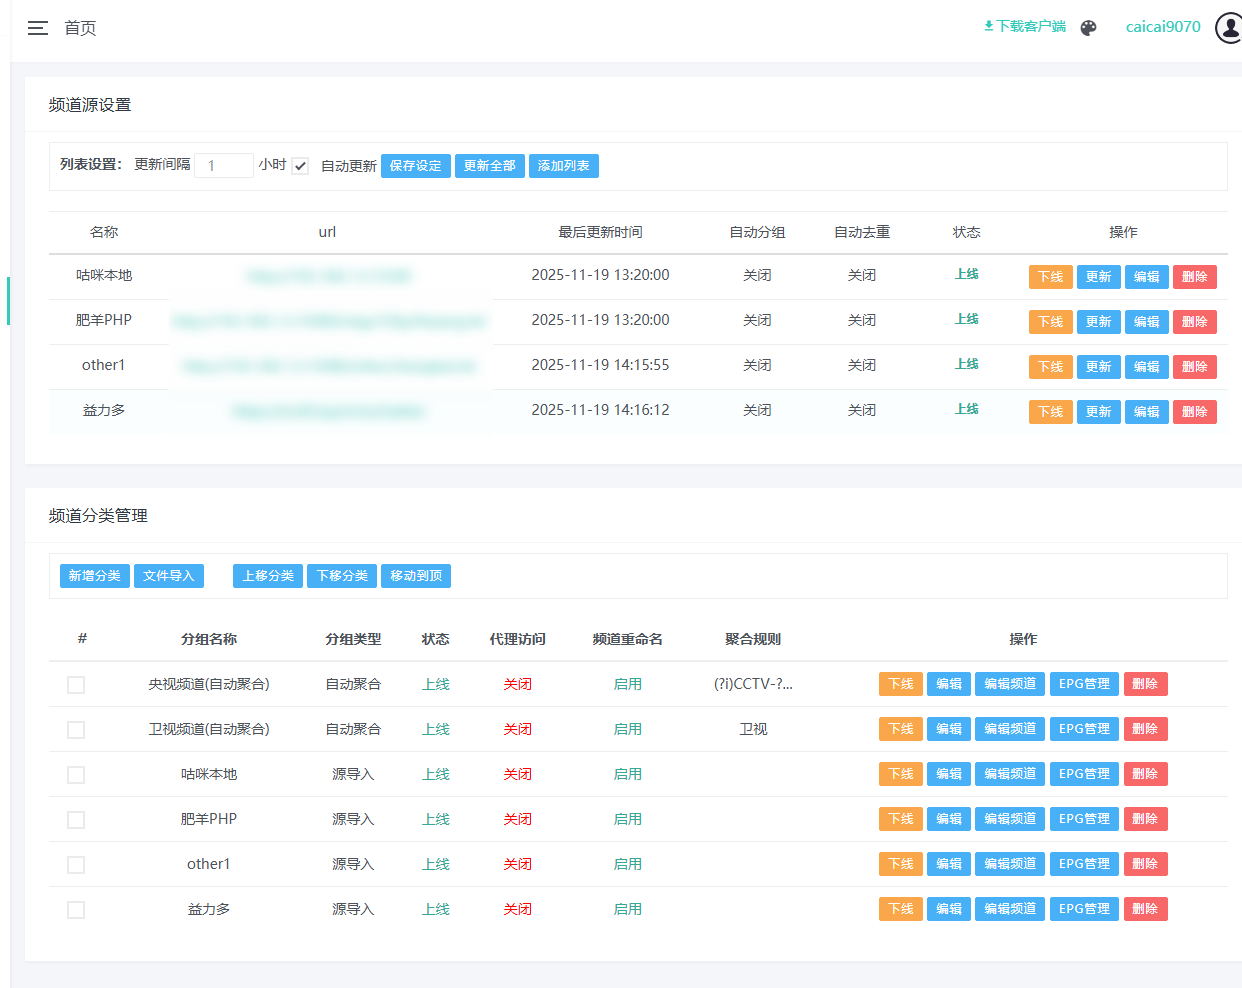This screenshot has height=988, width=1242.
Task: Edit the other1 source
Action: click(x=1147, y=367)
